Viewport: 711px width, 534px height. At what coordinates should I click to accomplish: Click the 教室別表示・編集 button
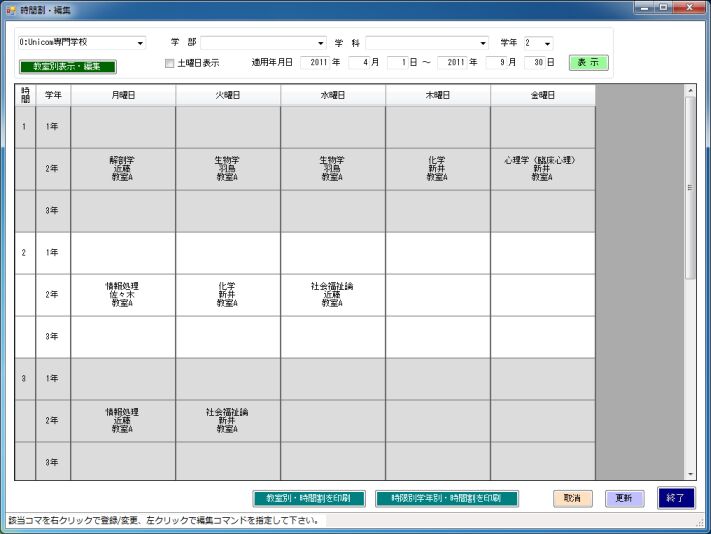point(67,67)
